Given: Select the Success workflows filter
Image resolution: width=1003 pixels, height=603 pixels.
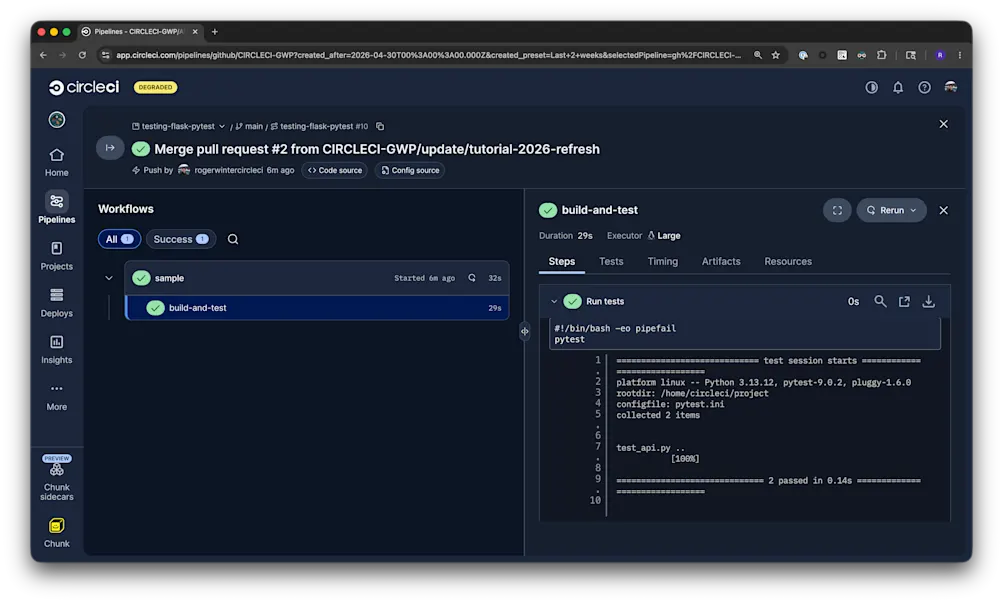Looking at the screenshot, I should coord(181,239).
